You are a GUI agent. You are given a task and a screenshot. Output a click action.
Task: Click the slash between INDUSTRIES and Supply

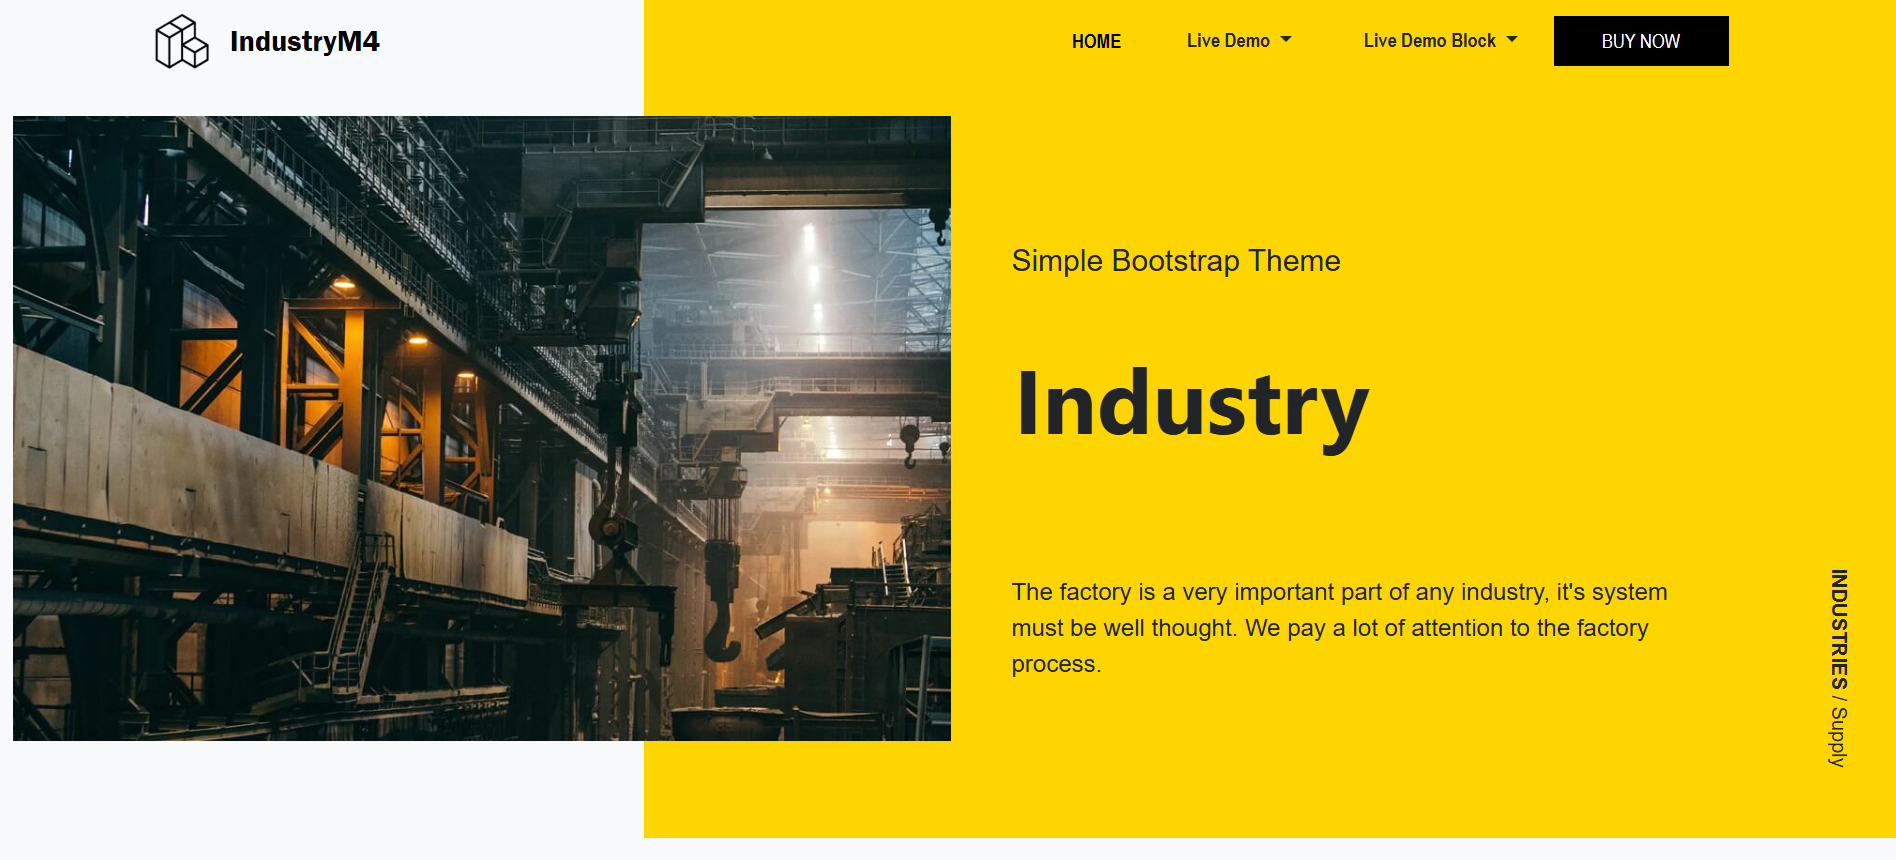(1838, 698)
